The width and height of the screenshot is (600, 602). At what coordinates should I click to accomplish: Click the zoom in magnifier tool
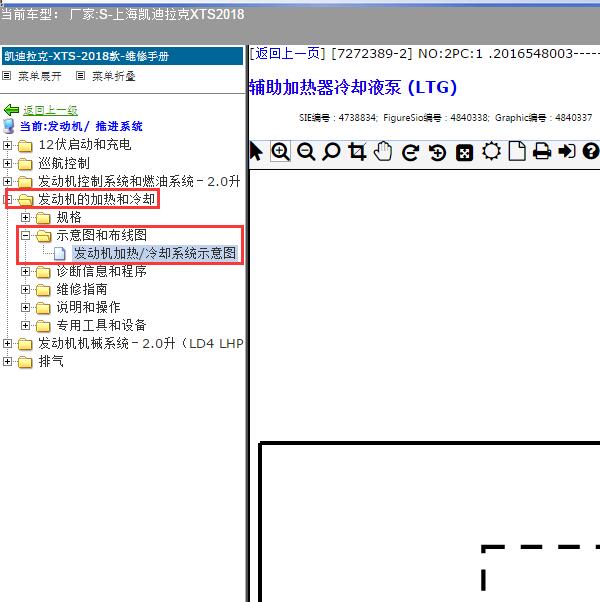point(280,151)
